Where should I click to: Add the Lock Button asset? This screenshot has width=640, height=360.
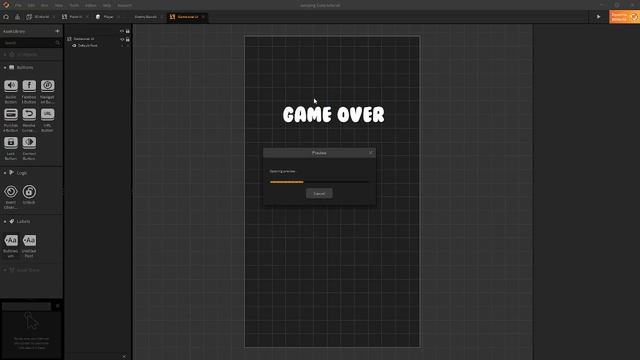pos(11,142)
